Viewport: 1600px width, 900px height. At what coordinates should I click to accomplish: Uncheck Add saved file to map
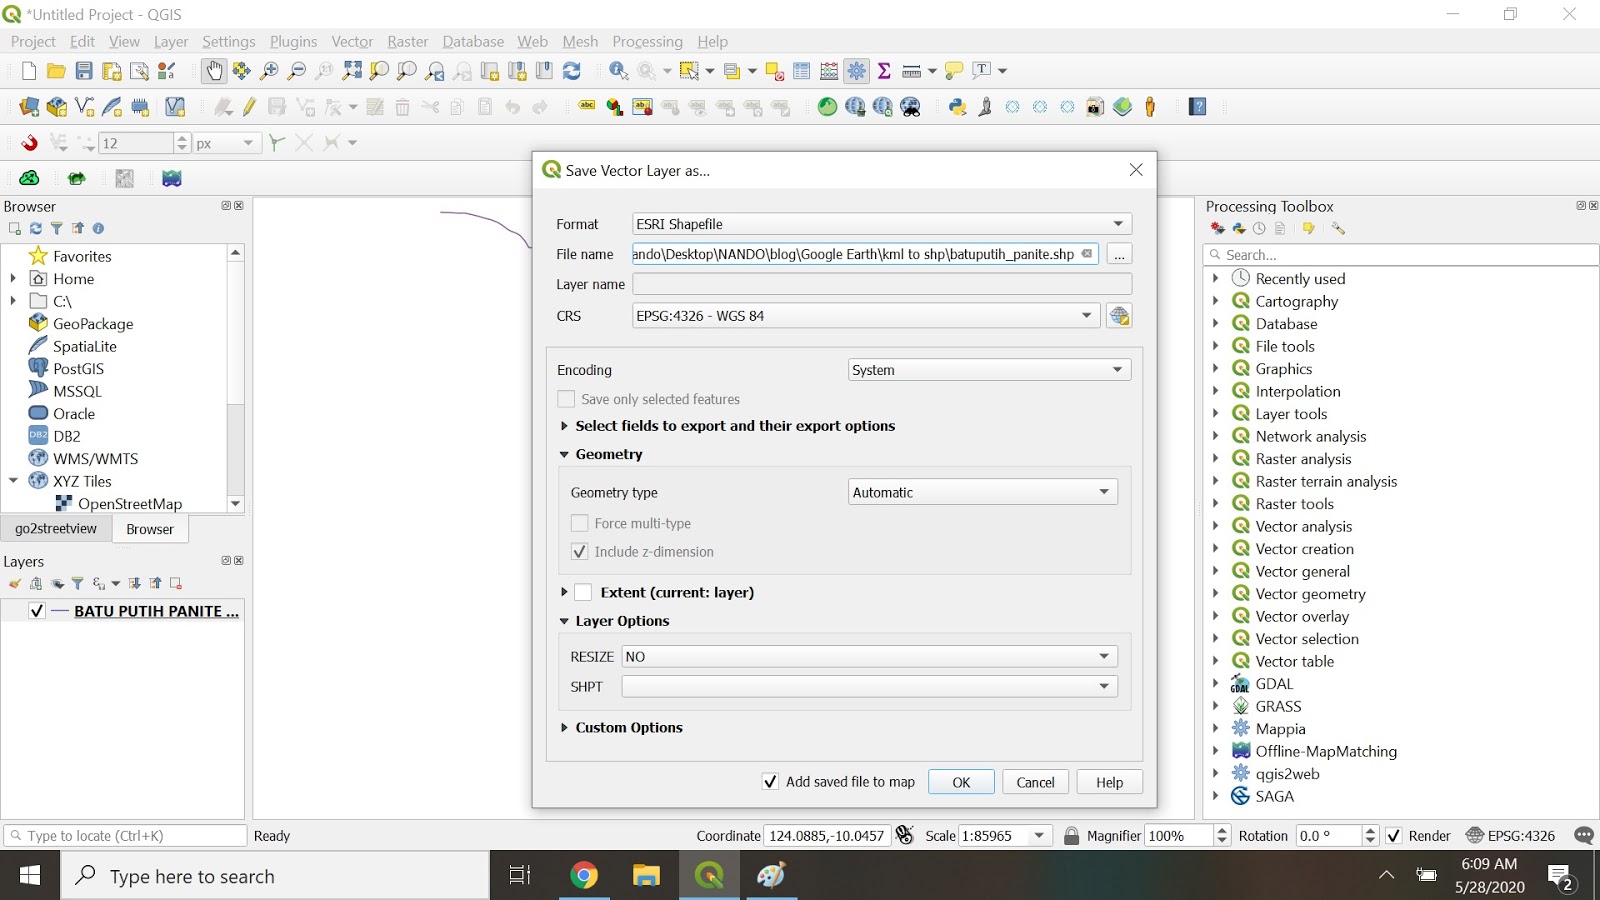click(770, 781)
